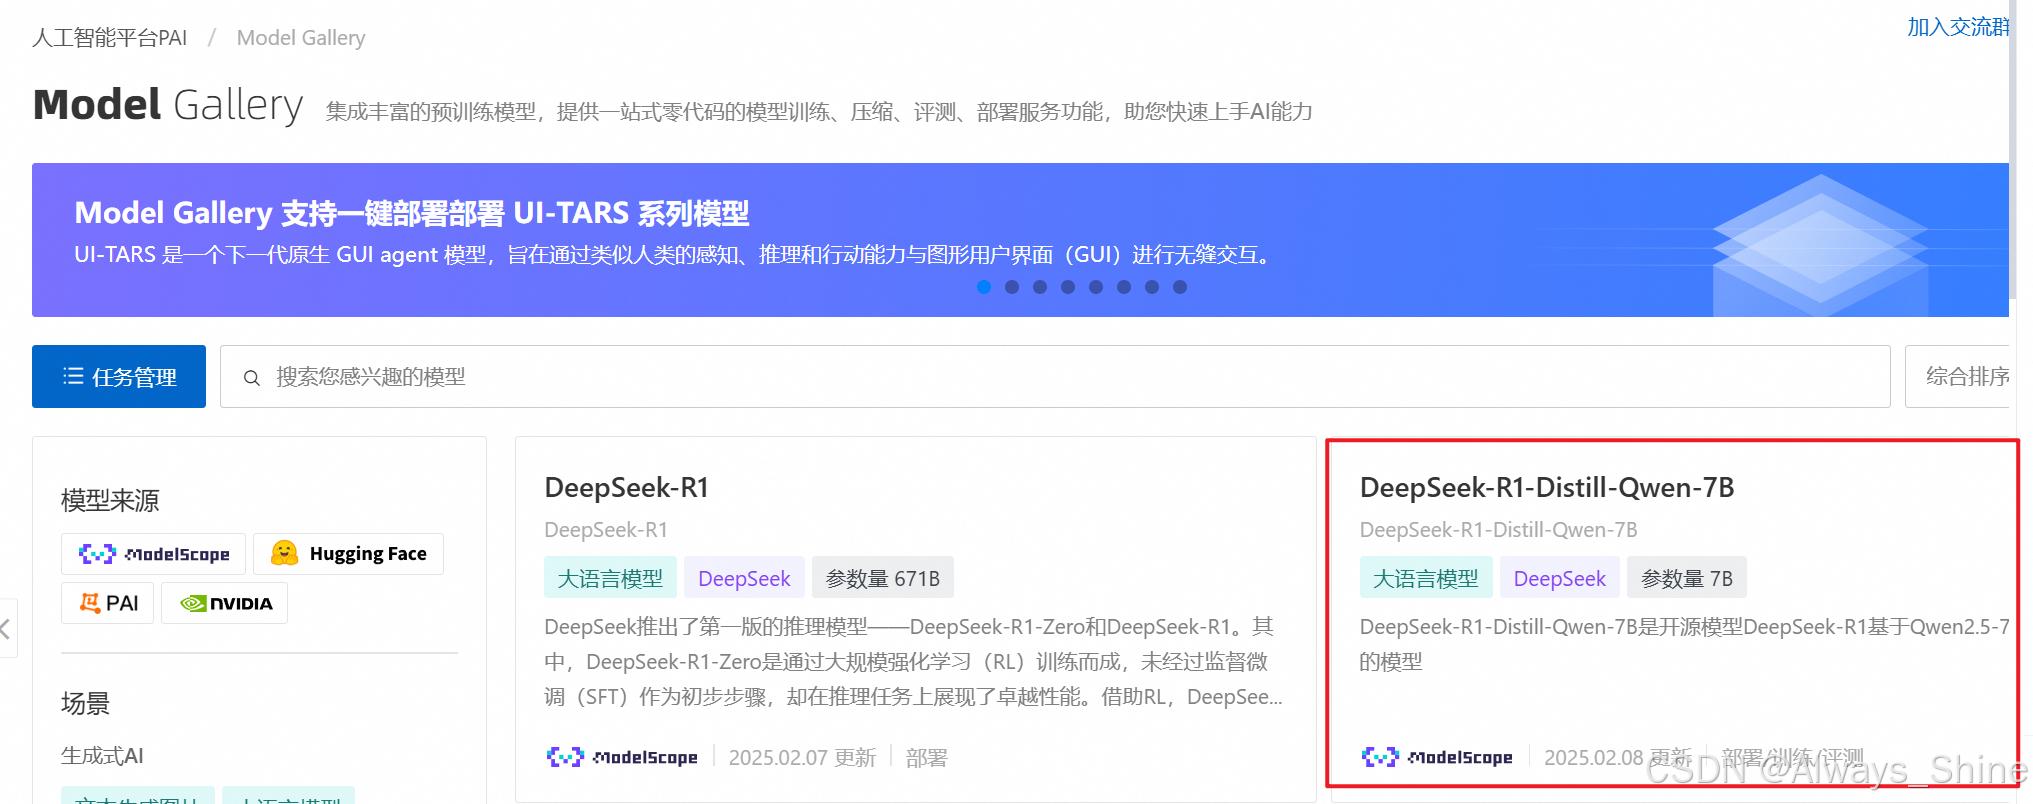2033x804 pixels.
Task: Open the DeepSeek-R1-Distill-Qwen-7B card title
Action: [1547, 488]
